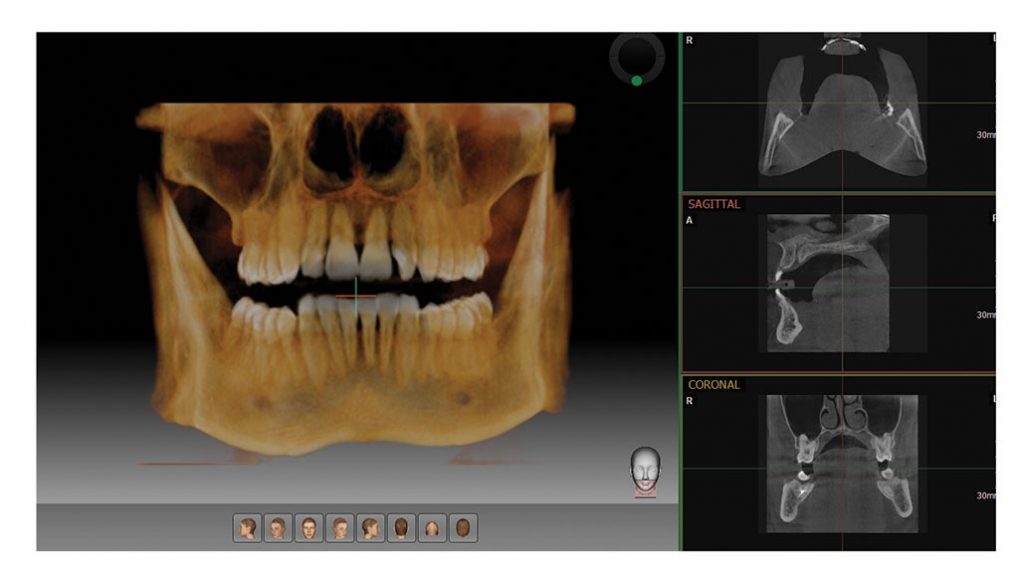Image resolution: width=1024 pixels, height=582 pixels.
Task: Pick the second head preset, three-quarter left view
Action: click(x=278, y=528)
